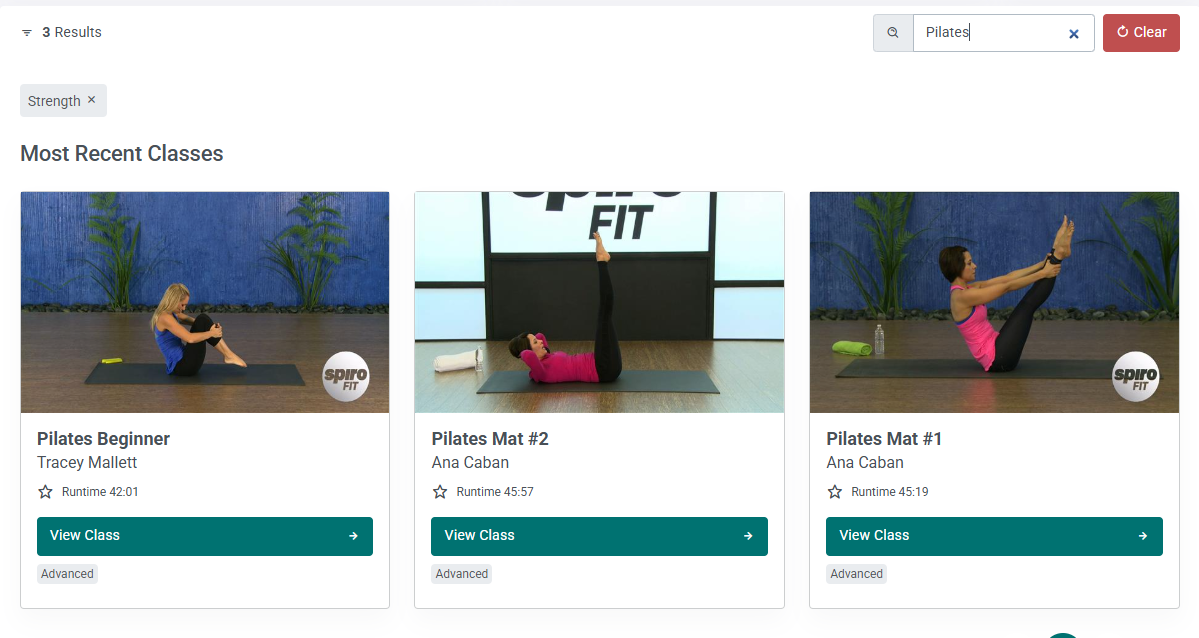Open View Class for Pilates Mat #1
The height and width of the screenshot is (638, 1199).
[993, 536]
